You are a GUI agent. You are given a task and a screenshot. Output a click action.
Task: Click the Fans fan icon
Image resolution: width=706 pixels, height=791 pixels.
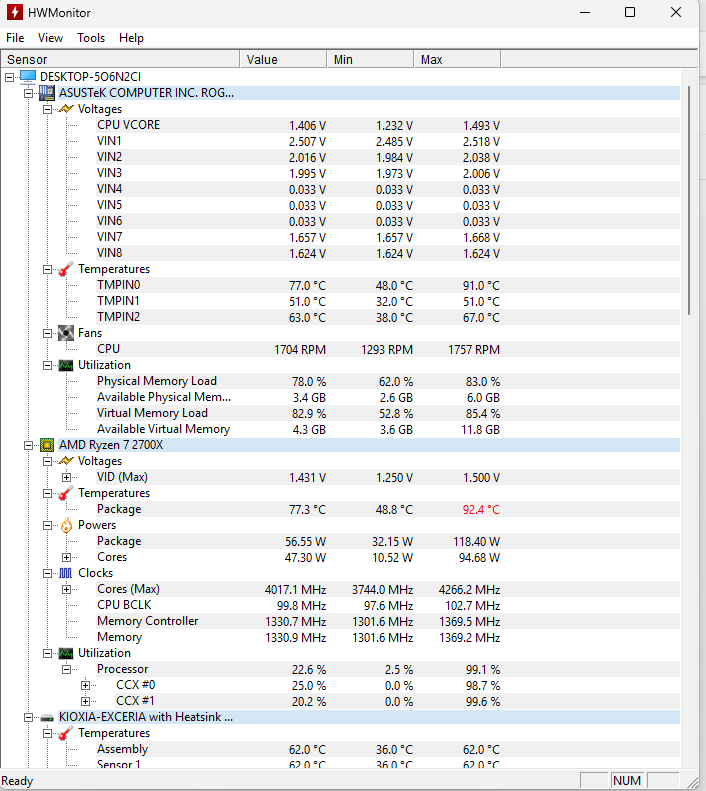coord(66,333)
